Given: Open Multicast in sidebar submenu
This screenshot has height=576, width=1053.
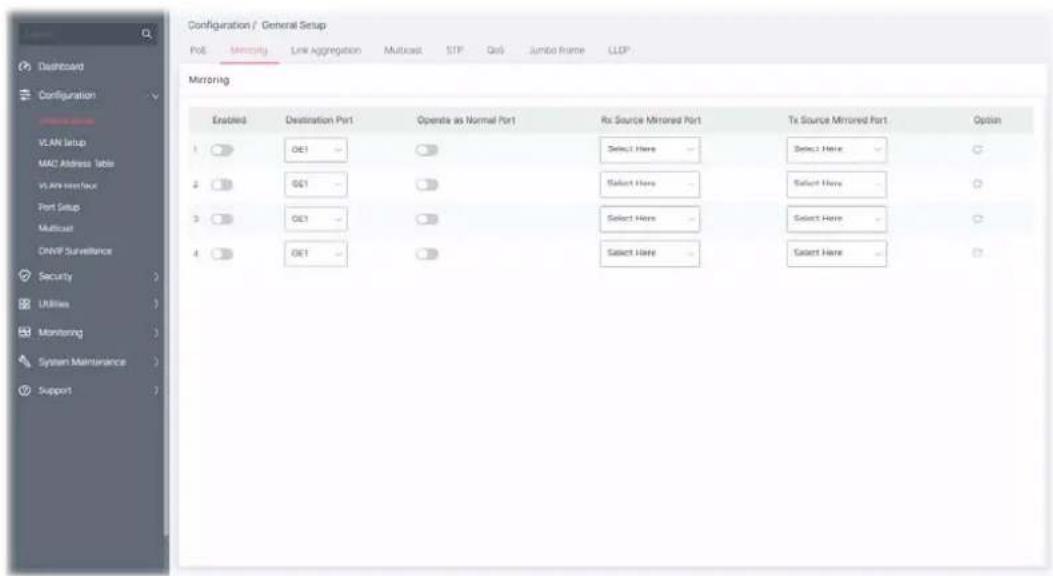Looking at the screenshot, I should pyautogui.click(x=56, y=228).
